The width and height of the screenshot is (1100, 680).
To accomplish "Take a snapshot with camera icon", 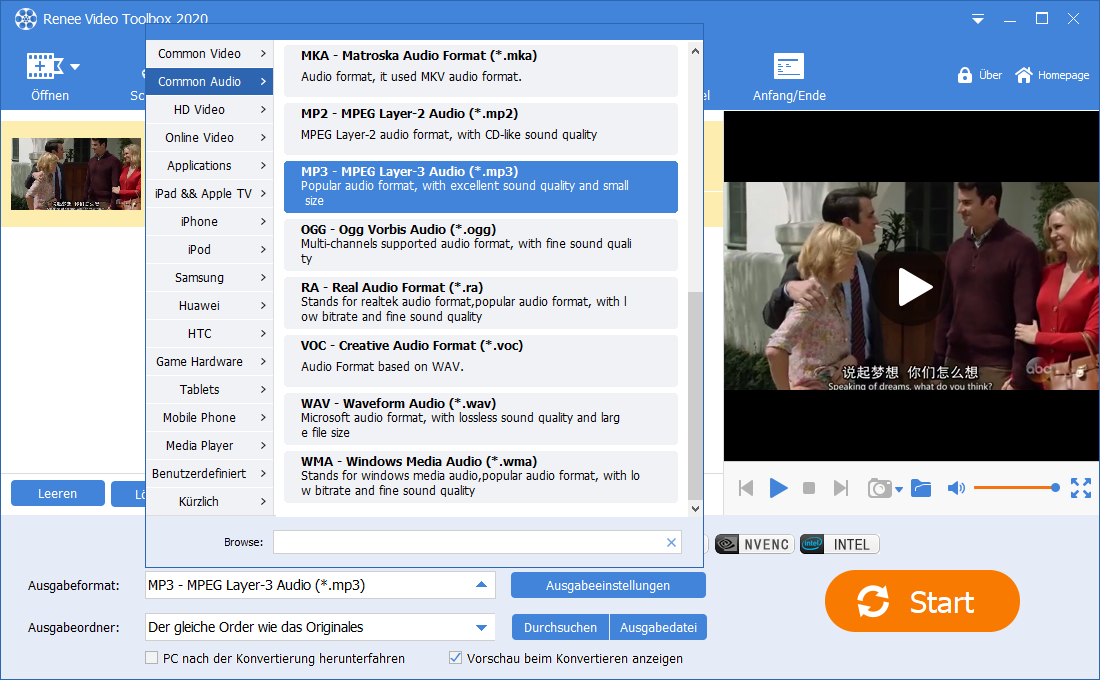I will click(x=879, y=488).
